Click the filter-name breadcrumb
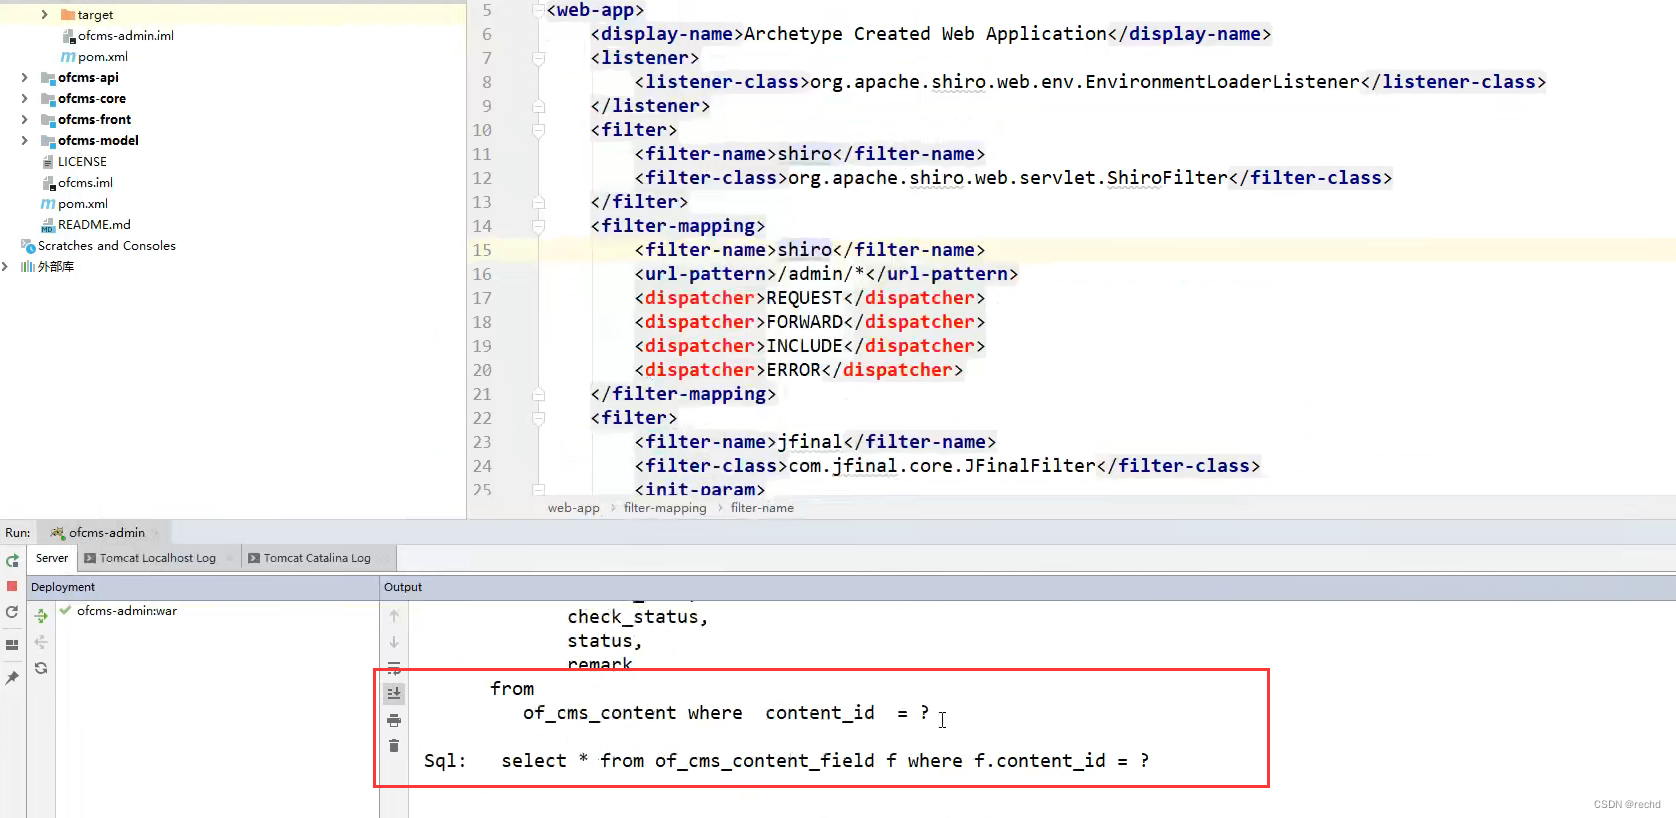The width and height of the screenshot is (1676, 818). [x=762, y=508]
